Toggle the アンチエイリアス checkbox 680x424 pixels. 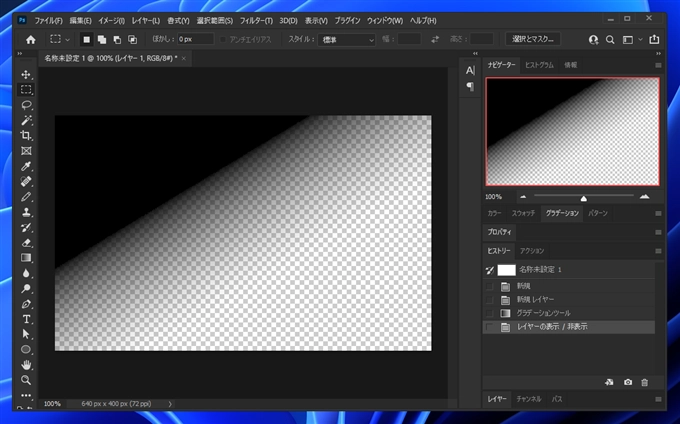(x=225, y=39)
